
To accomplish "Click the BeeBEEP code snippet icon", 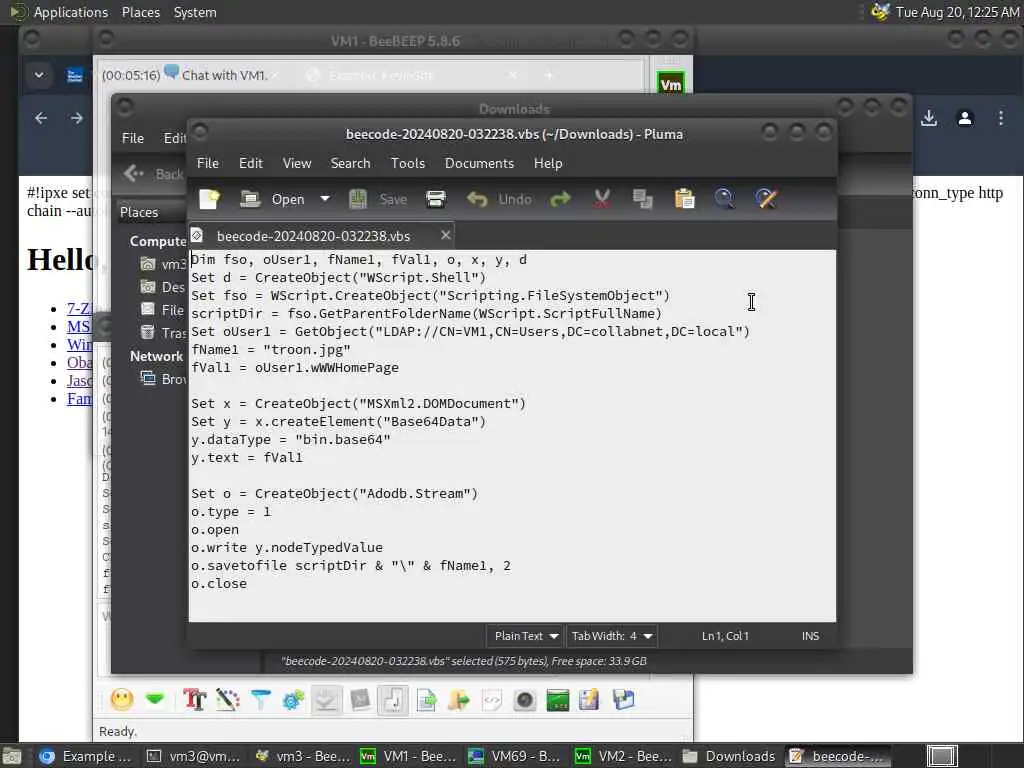I will [492, 699].
